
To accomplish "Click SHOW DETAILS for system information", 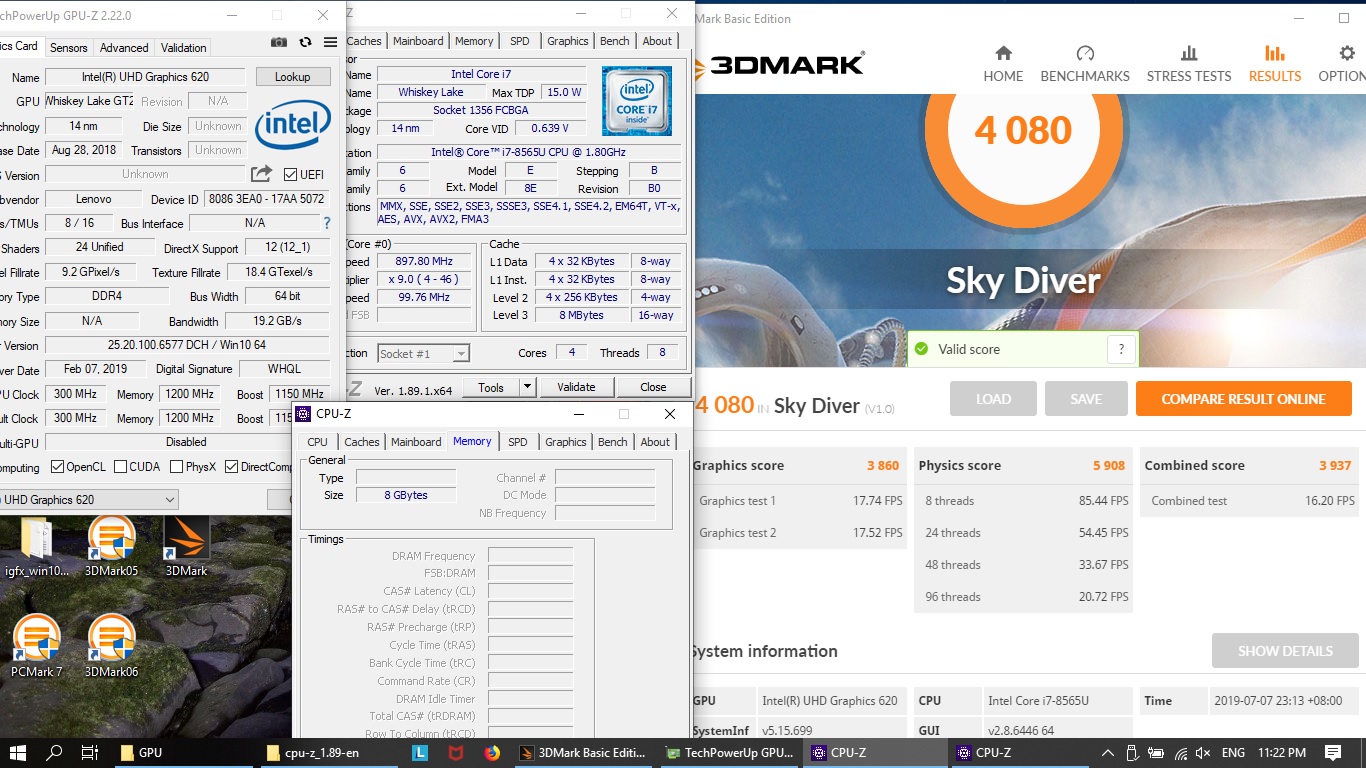I will pyautogui.click(x=1285, y=651).
